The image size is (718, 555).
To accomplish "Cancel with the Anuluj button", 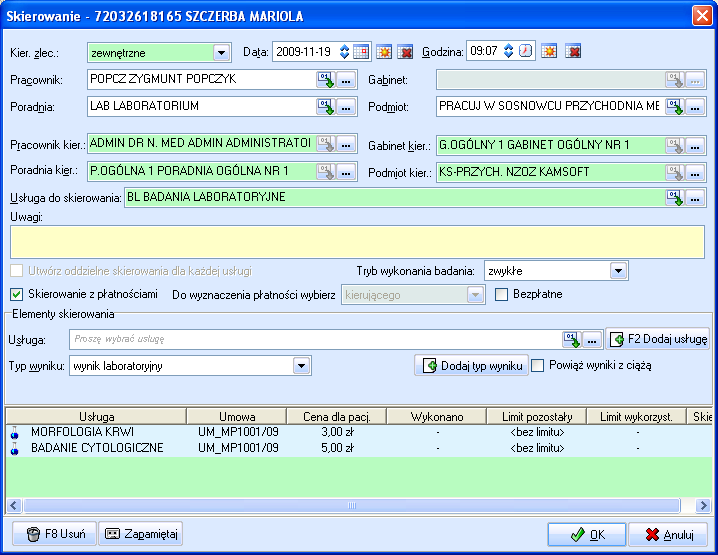I will tap(669, 534).
